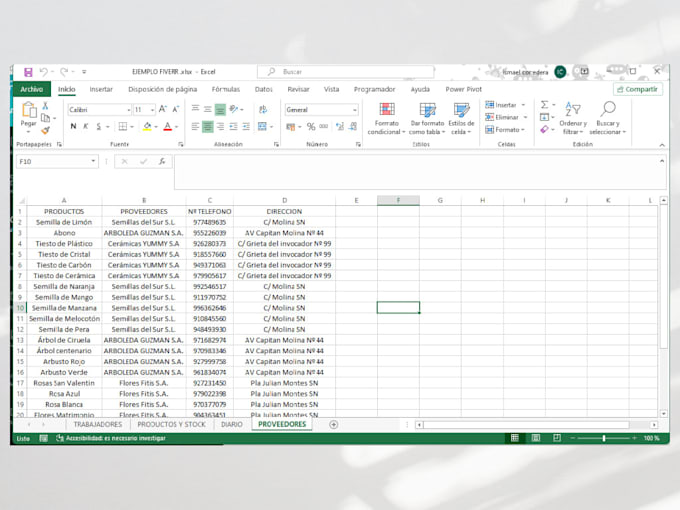Click the clear eraser icon
680x510 pixels.
click(x=545, y=129)
